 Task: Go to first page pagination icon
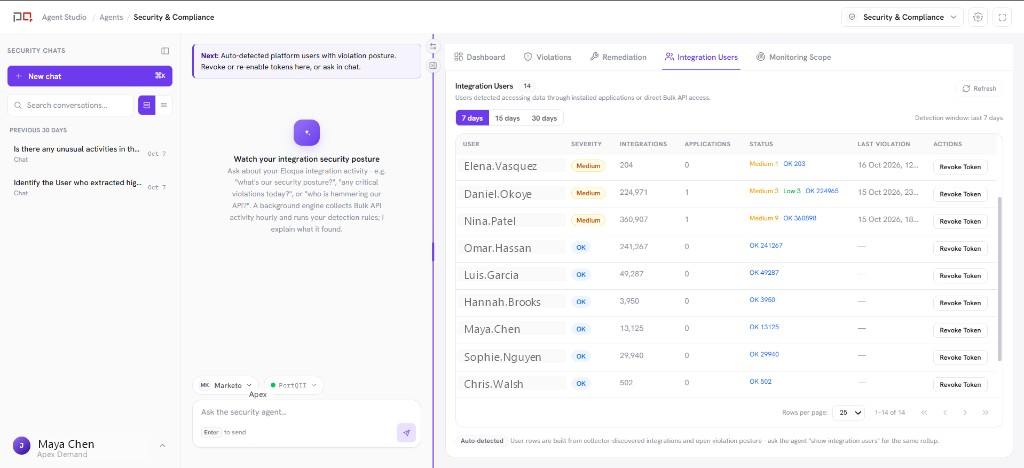pos(924,413)
